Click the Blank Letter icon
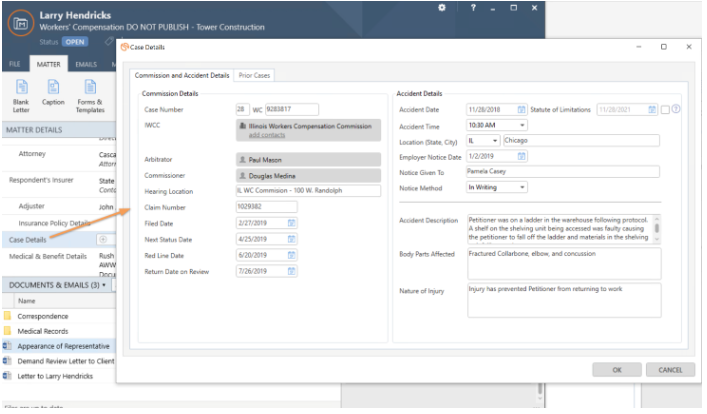The height and width of the screenshot is (414, 707). (x=21, y=87)
